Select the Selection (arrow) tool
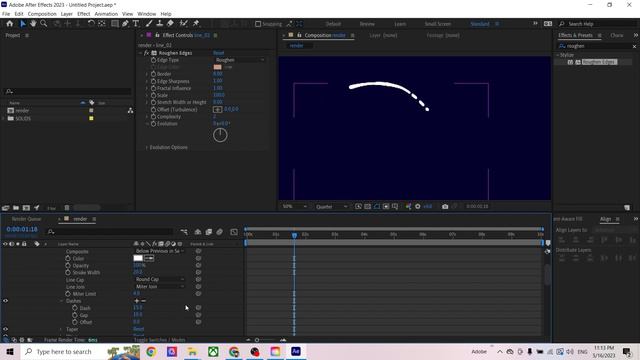This screenshot has width=640, height=360. 23,24
